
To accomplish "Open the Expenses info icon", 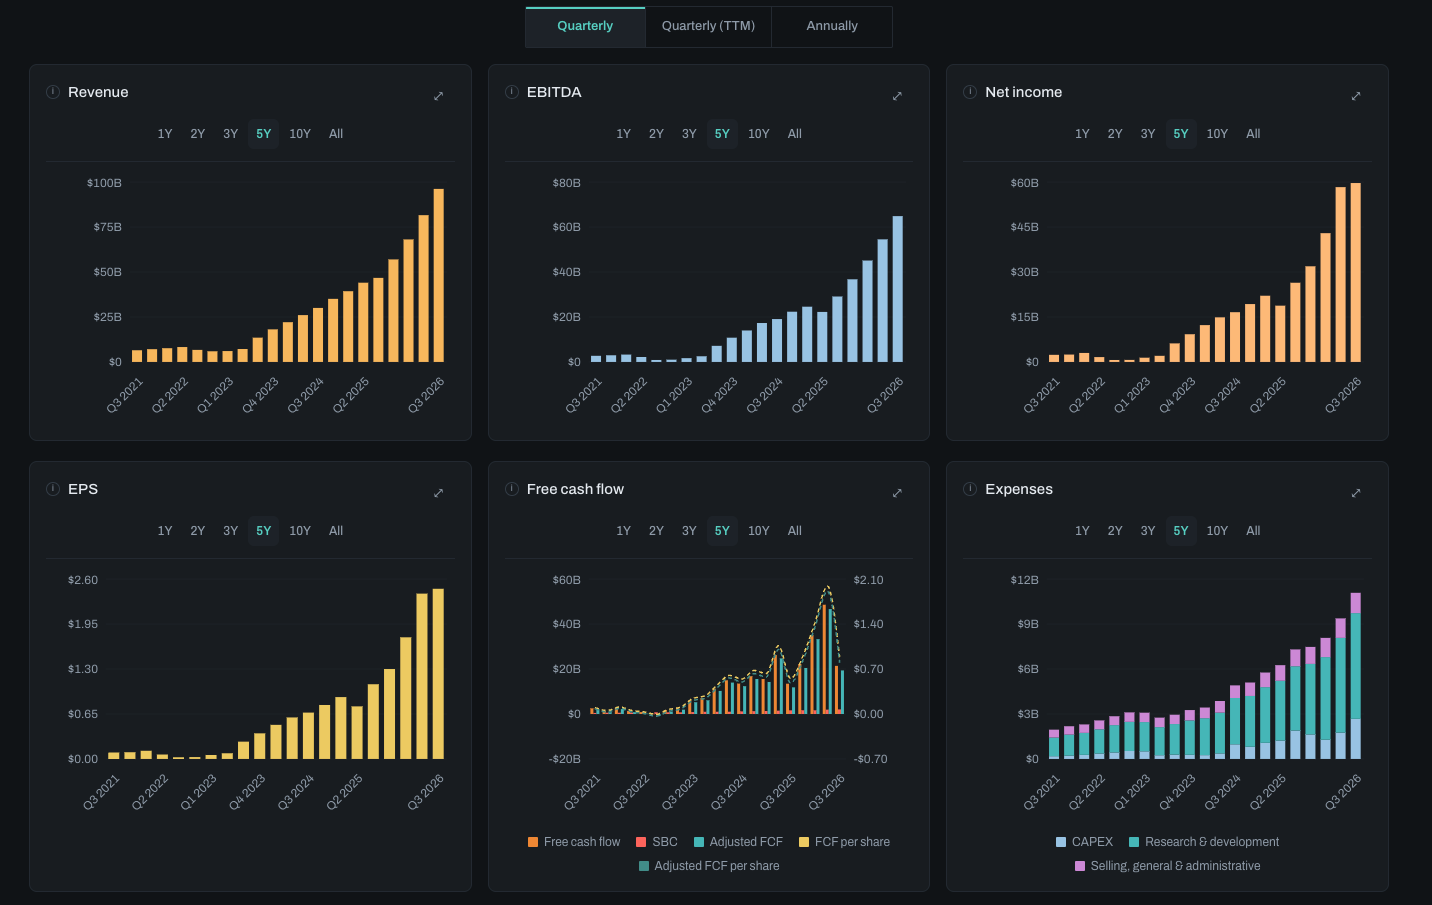I will (970, 489).
